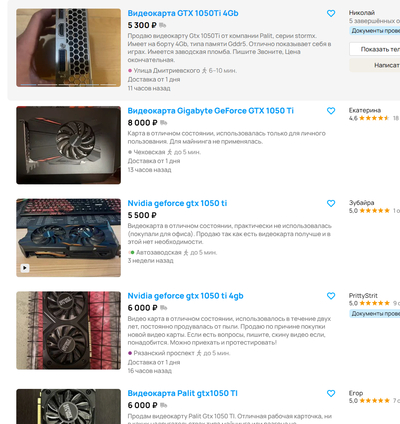400x424 pixels.
Task: Open seller Екатерина profile
Action: tap(365, 110)
